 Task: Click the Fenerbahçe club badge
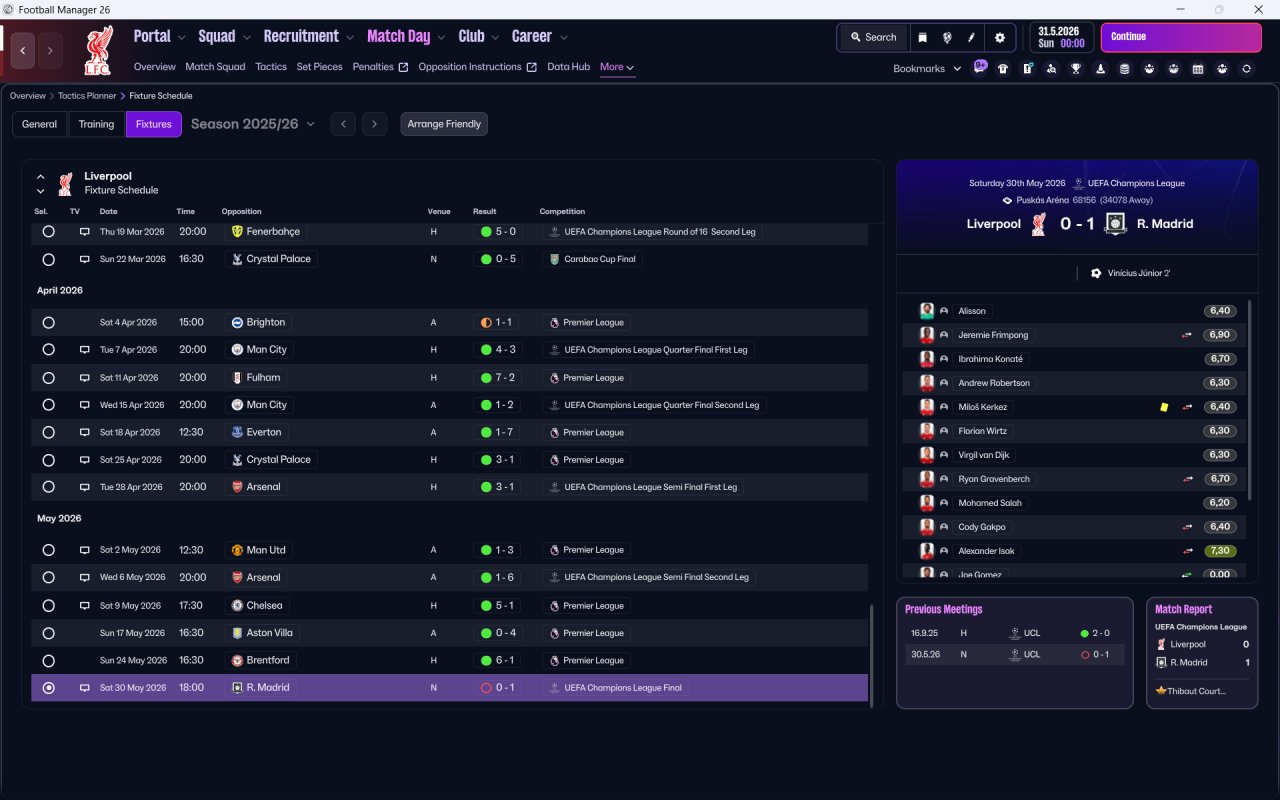tap(237, 231)
